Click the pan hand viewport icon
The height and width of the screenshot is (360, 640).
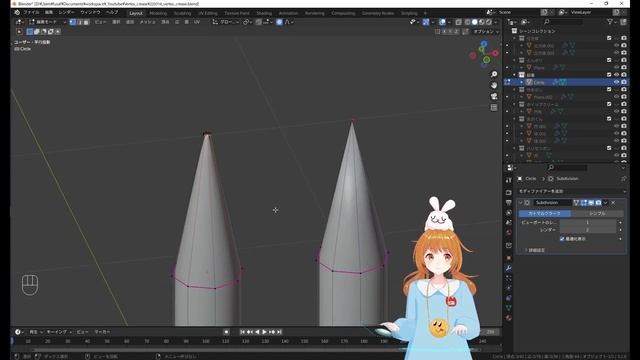click(494, 85)
